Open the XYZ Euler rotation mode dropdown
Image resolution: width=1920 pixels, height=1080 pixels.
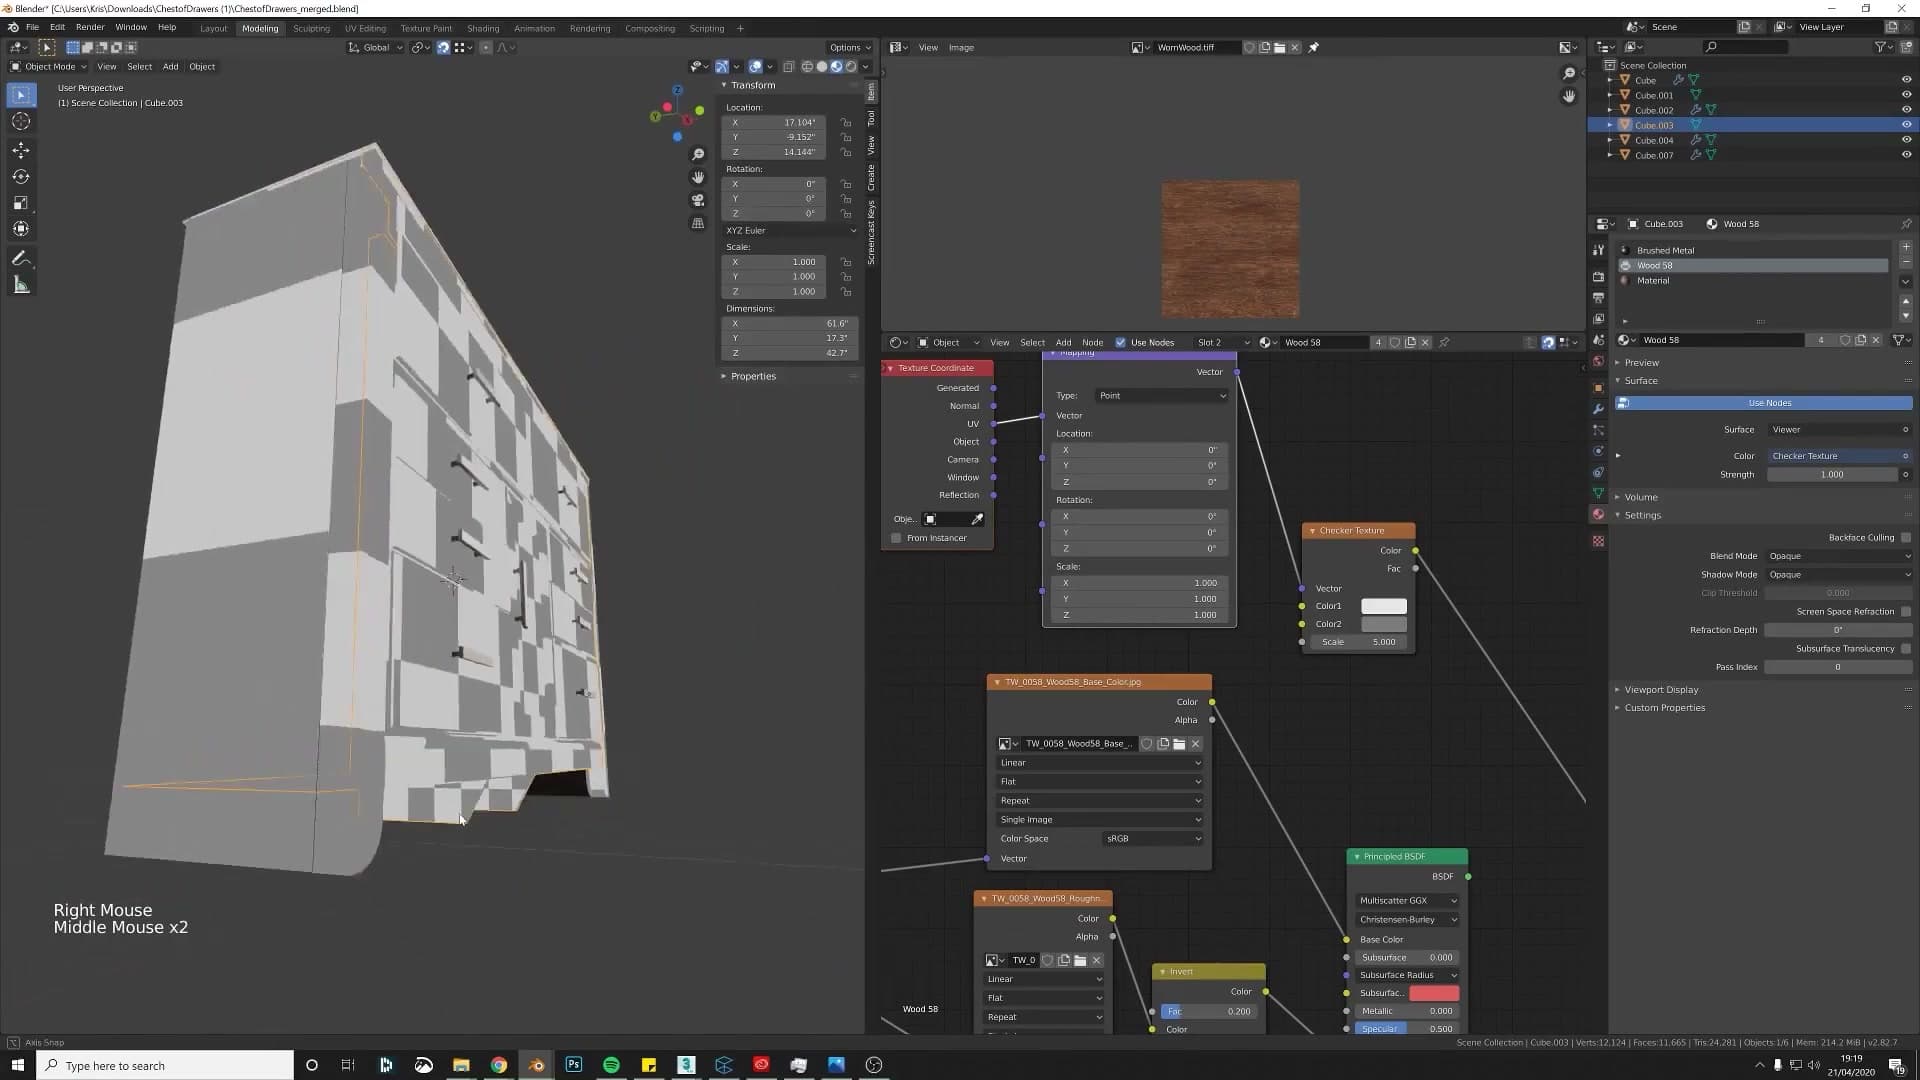790,230
